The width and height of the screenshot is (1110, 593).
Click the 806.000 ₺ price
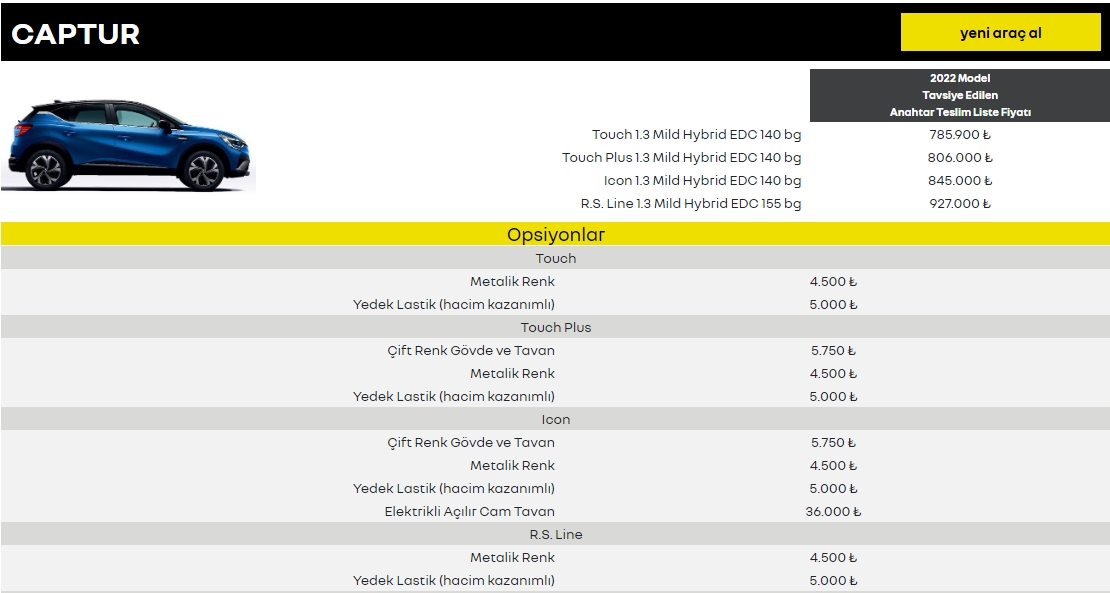(x=959, y=158)
